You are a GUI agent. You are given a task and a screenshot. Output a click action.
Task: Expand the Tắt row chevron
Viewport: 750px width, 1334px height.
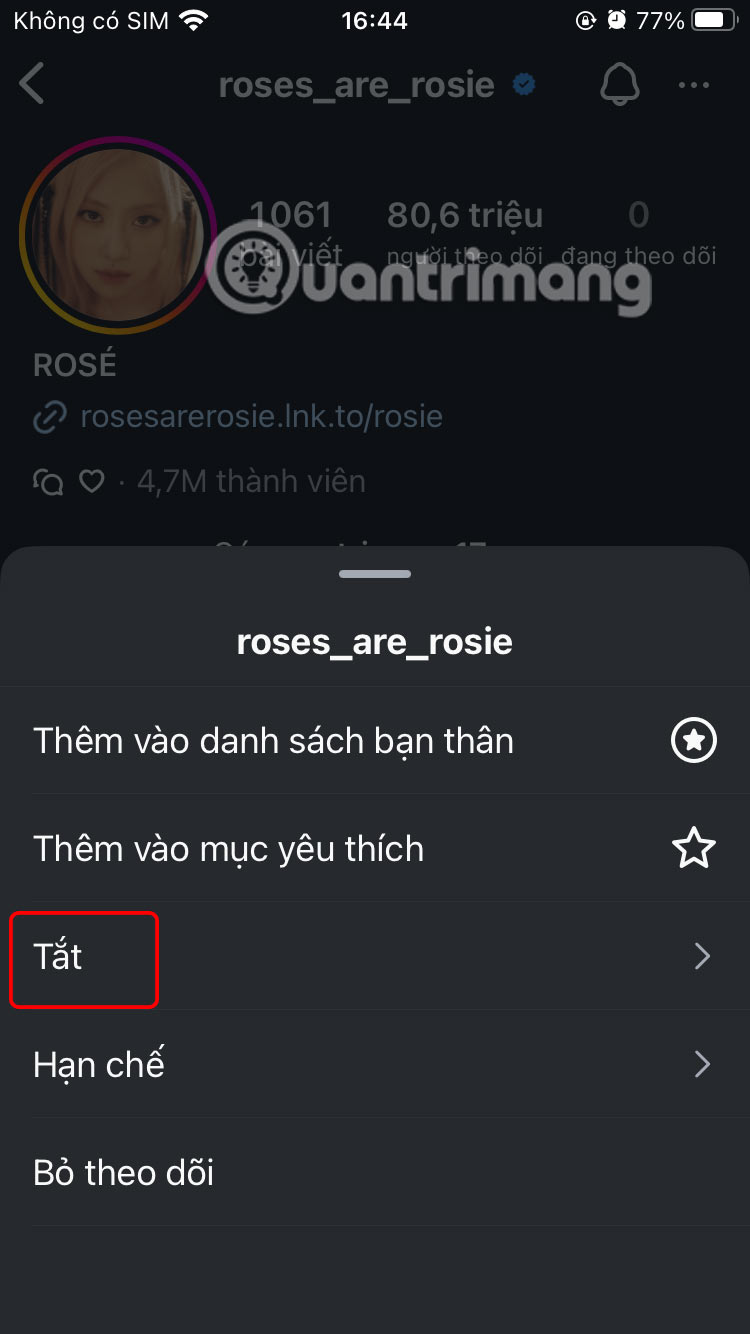(x=702, y=957)
